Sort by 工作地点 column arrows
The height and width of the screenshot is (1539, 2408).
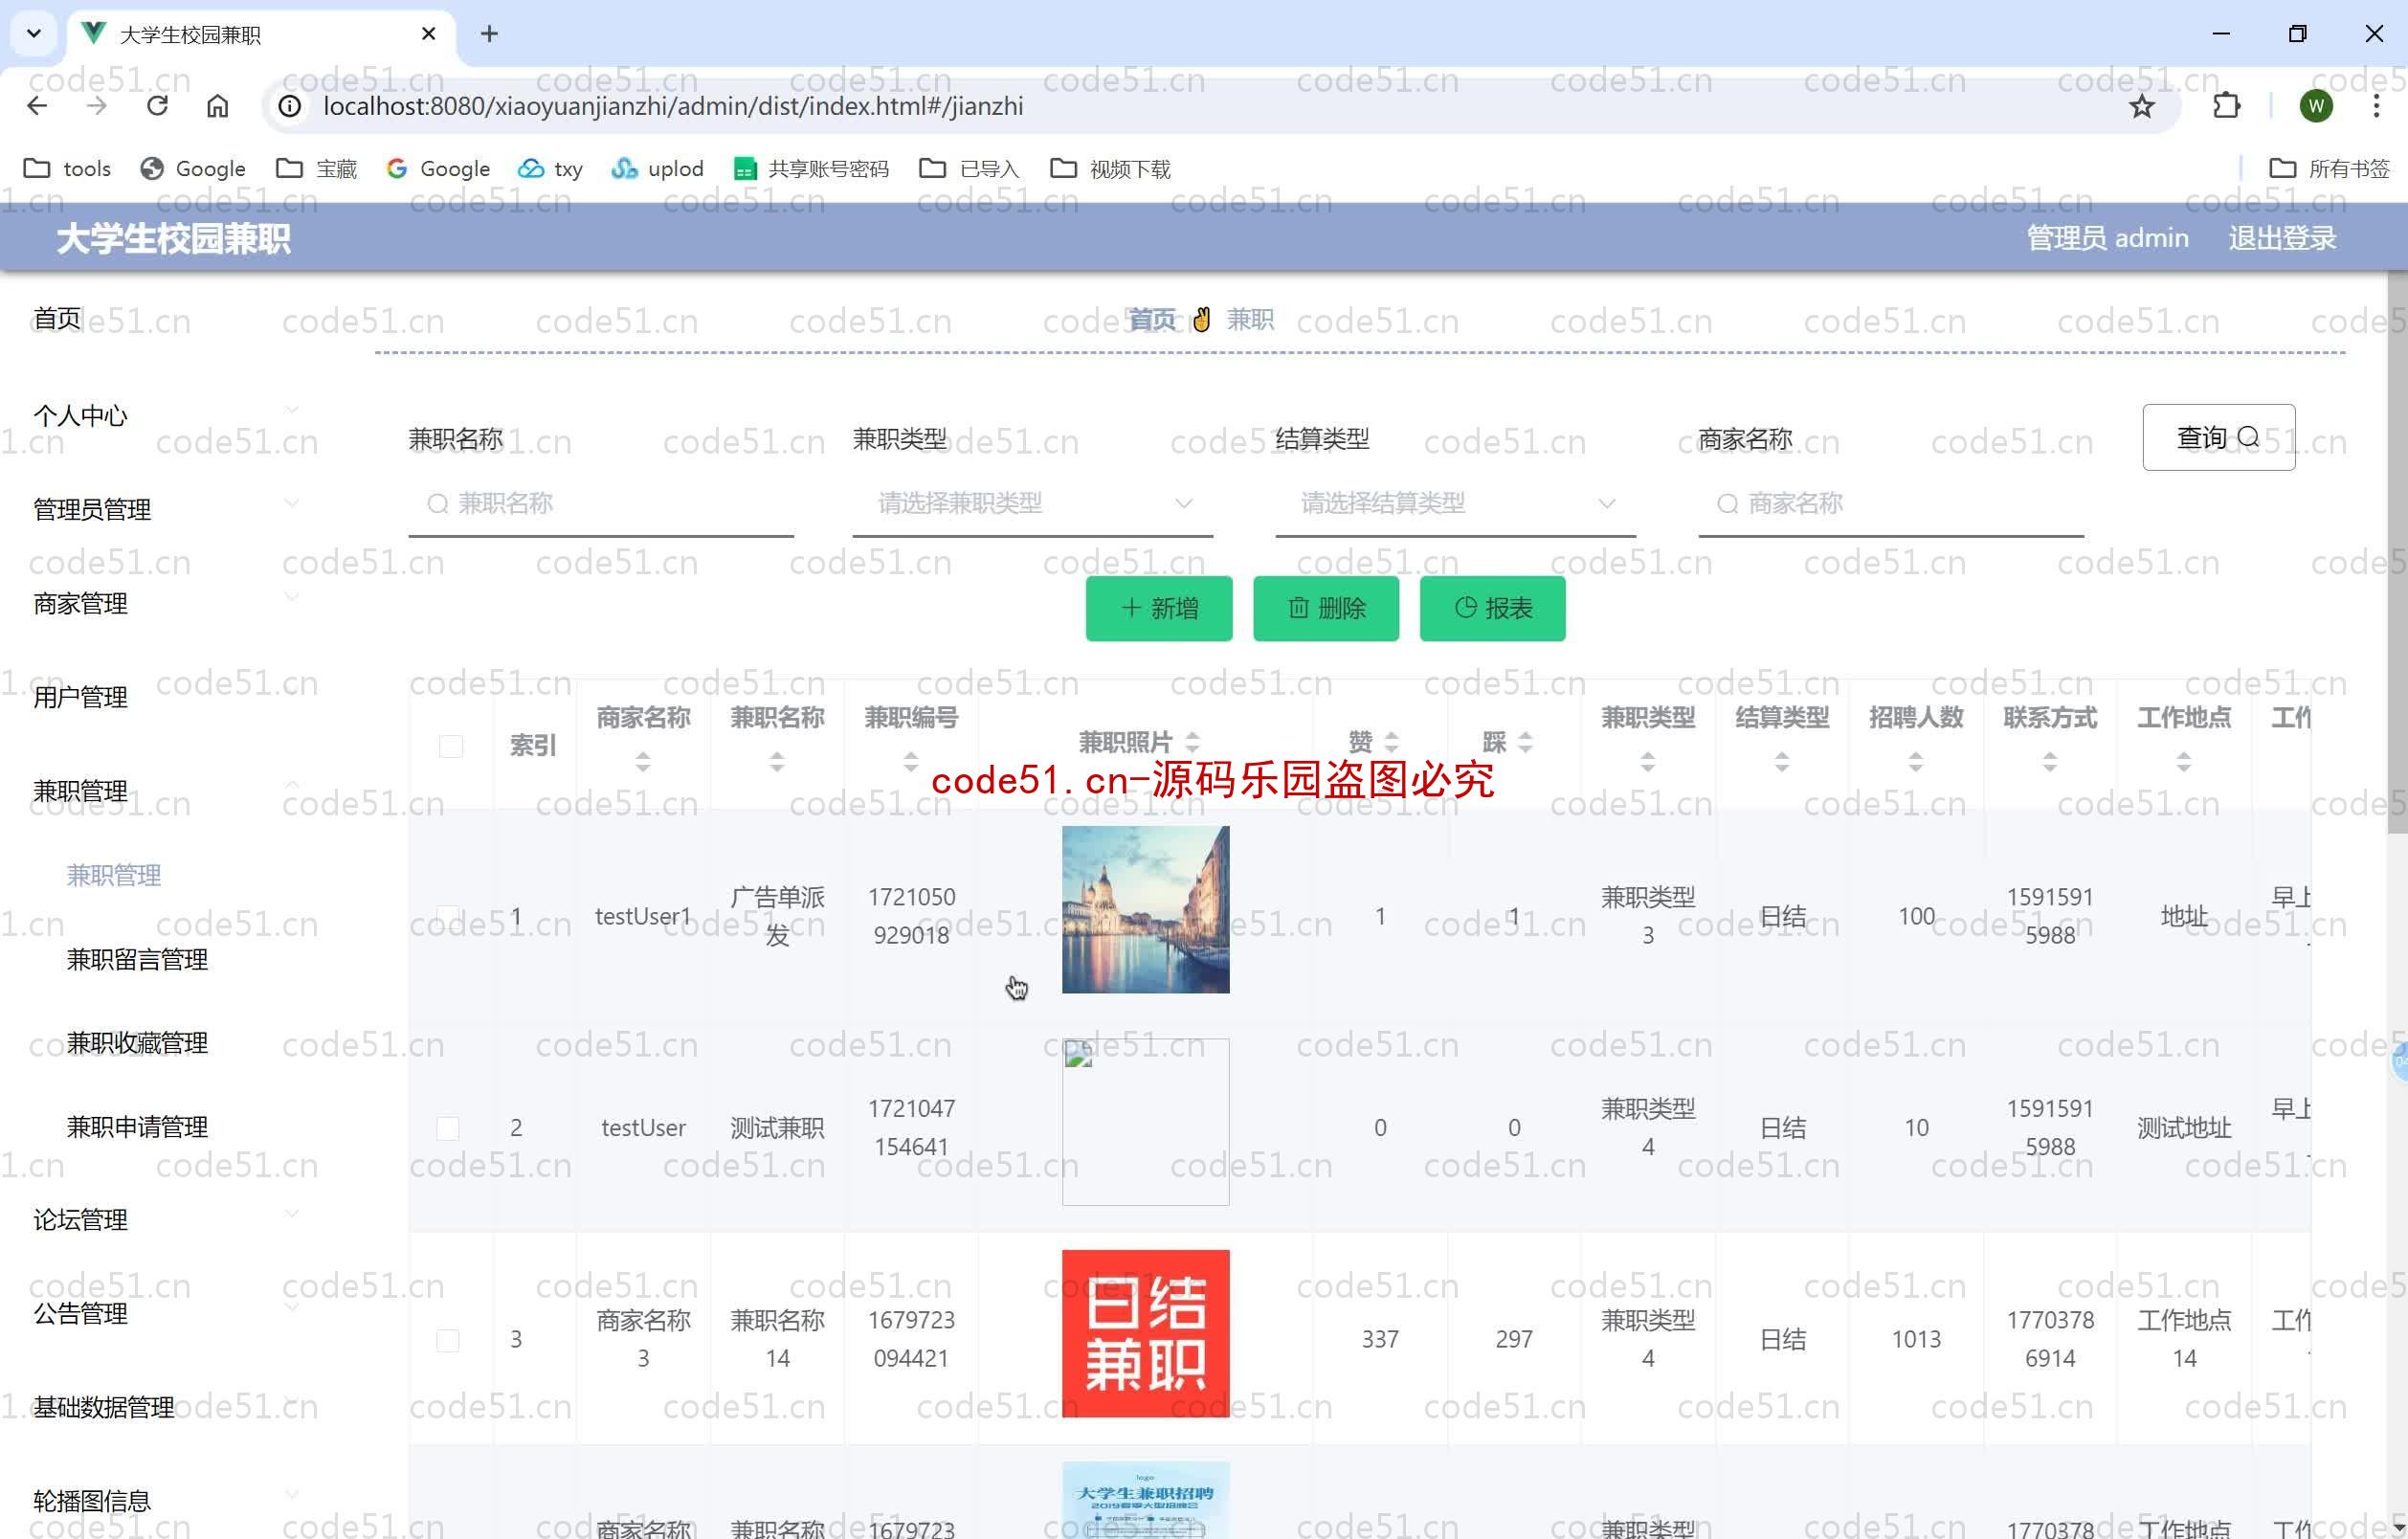tap(2184, 762)
